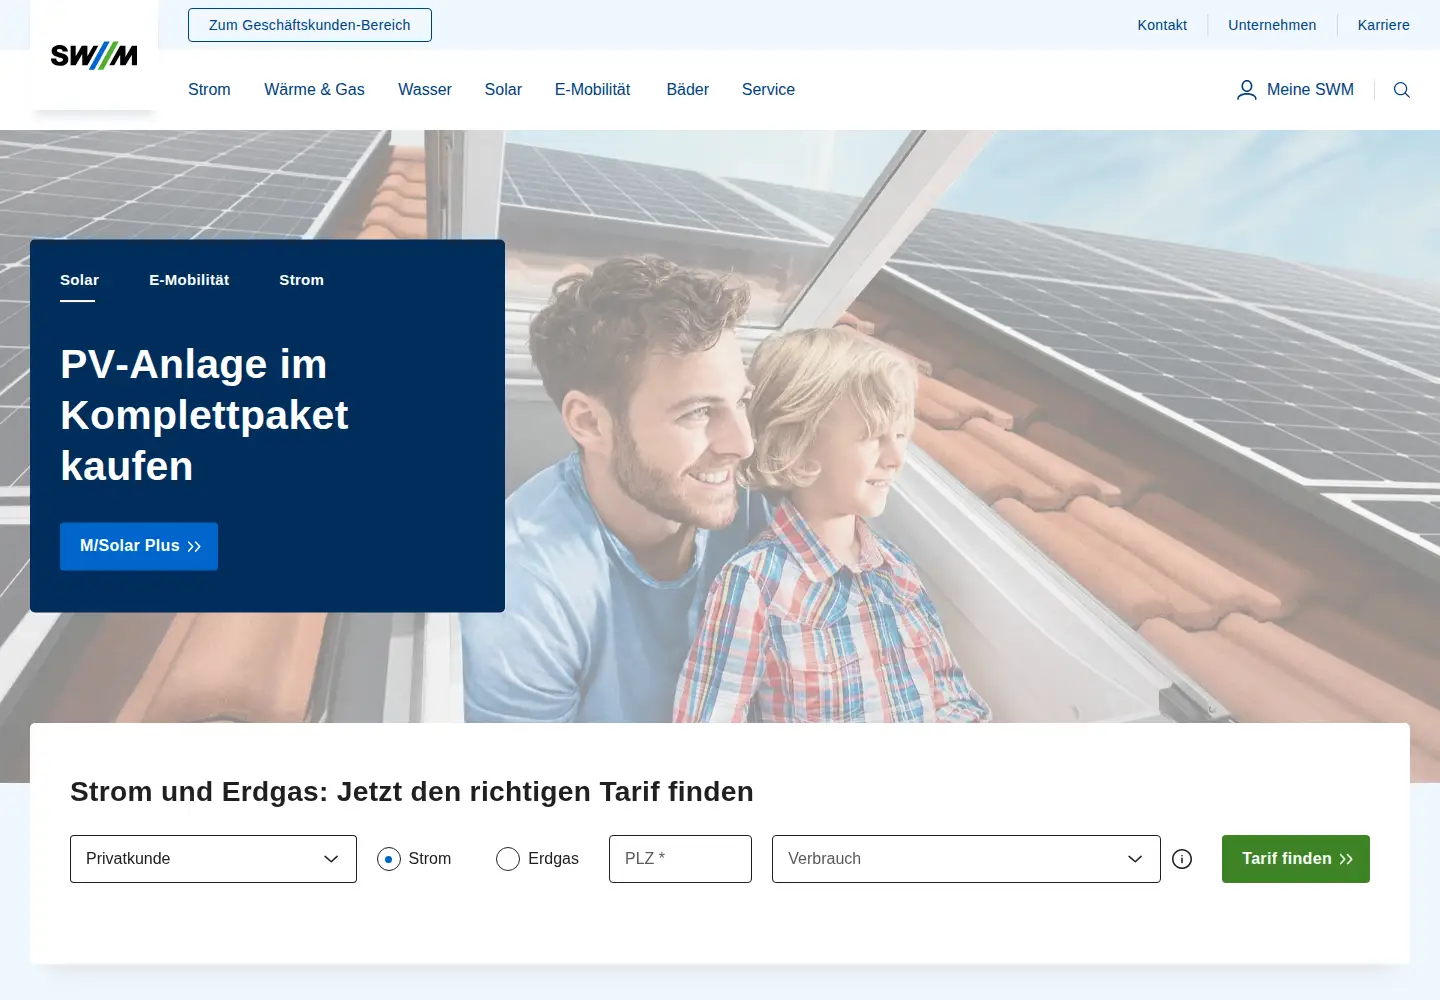Open the Privatkunde dropdown
The height and width of the screenshot is (1000, 1440).
(x=213, y=859)
